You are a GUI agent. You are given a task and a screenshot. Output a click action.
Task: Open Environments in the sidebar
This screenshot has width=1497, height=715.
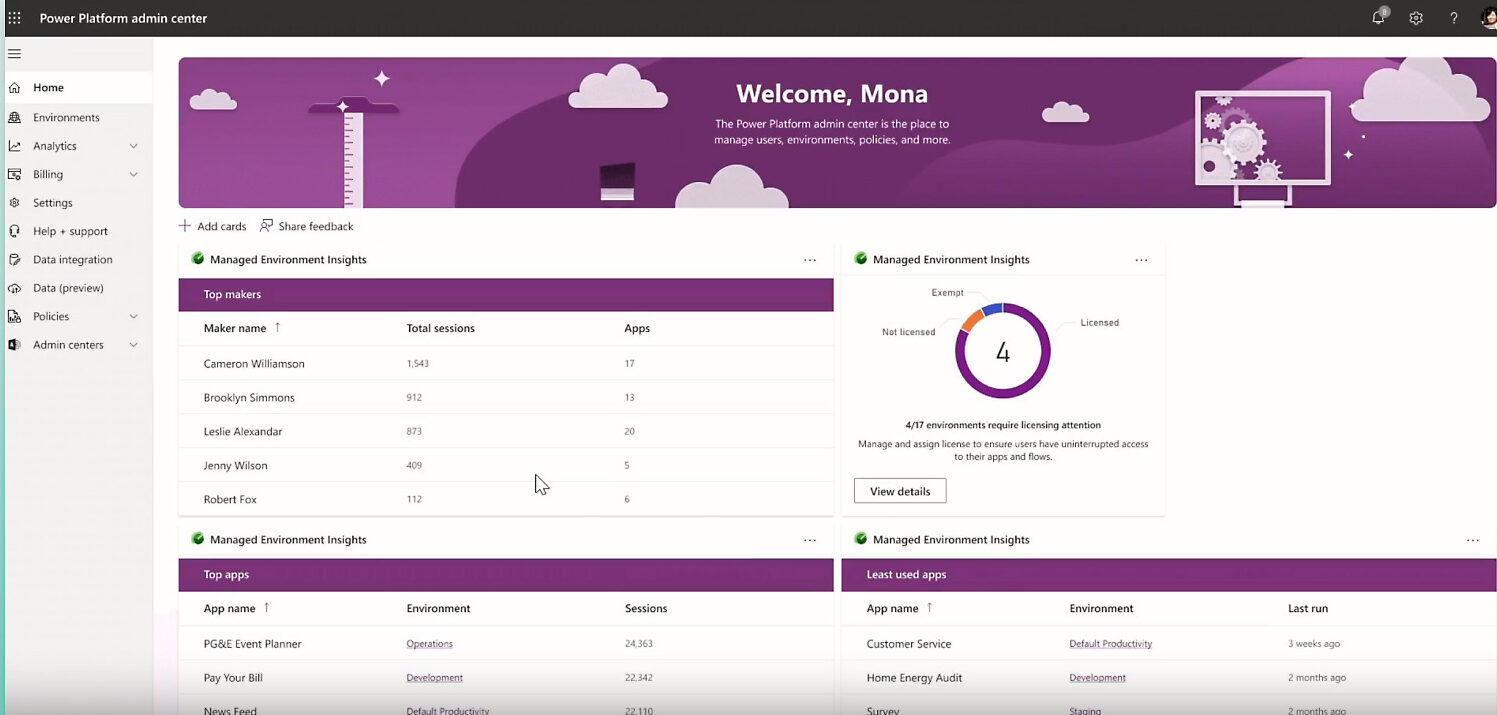click(78, 117)
